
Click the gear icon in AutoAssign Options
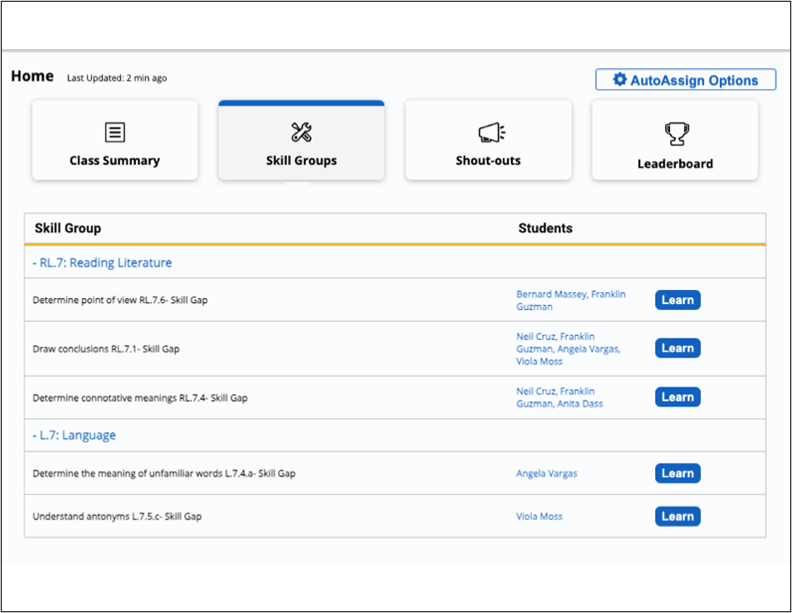tap(620, 80)
